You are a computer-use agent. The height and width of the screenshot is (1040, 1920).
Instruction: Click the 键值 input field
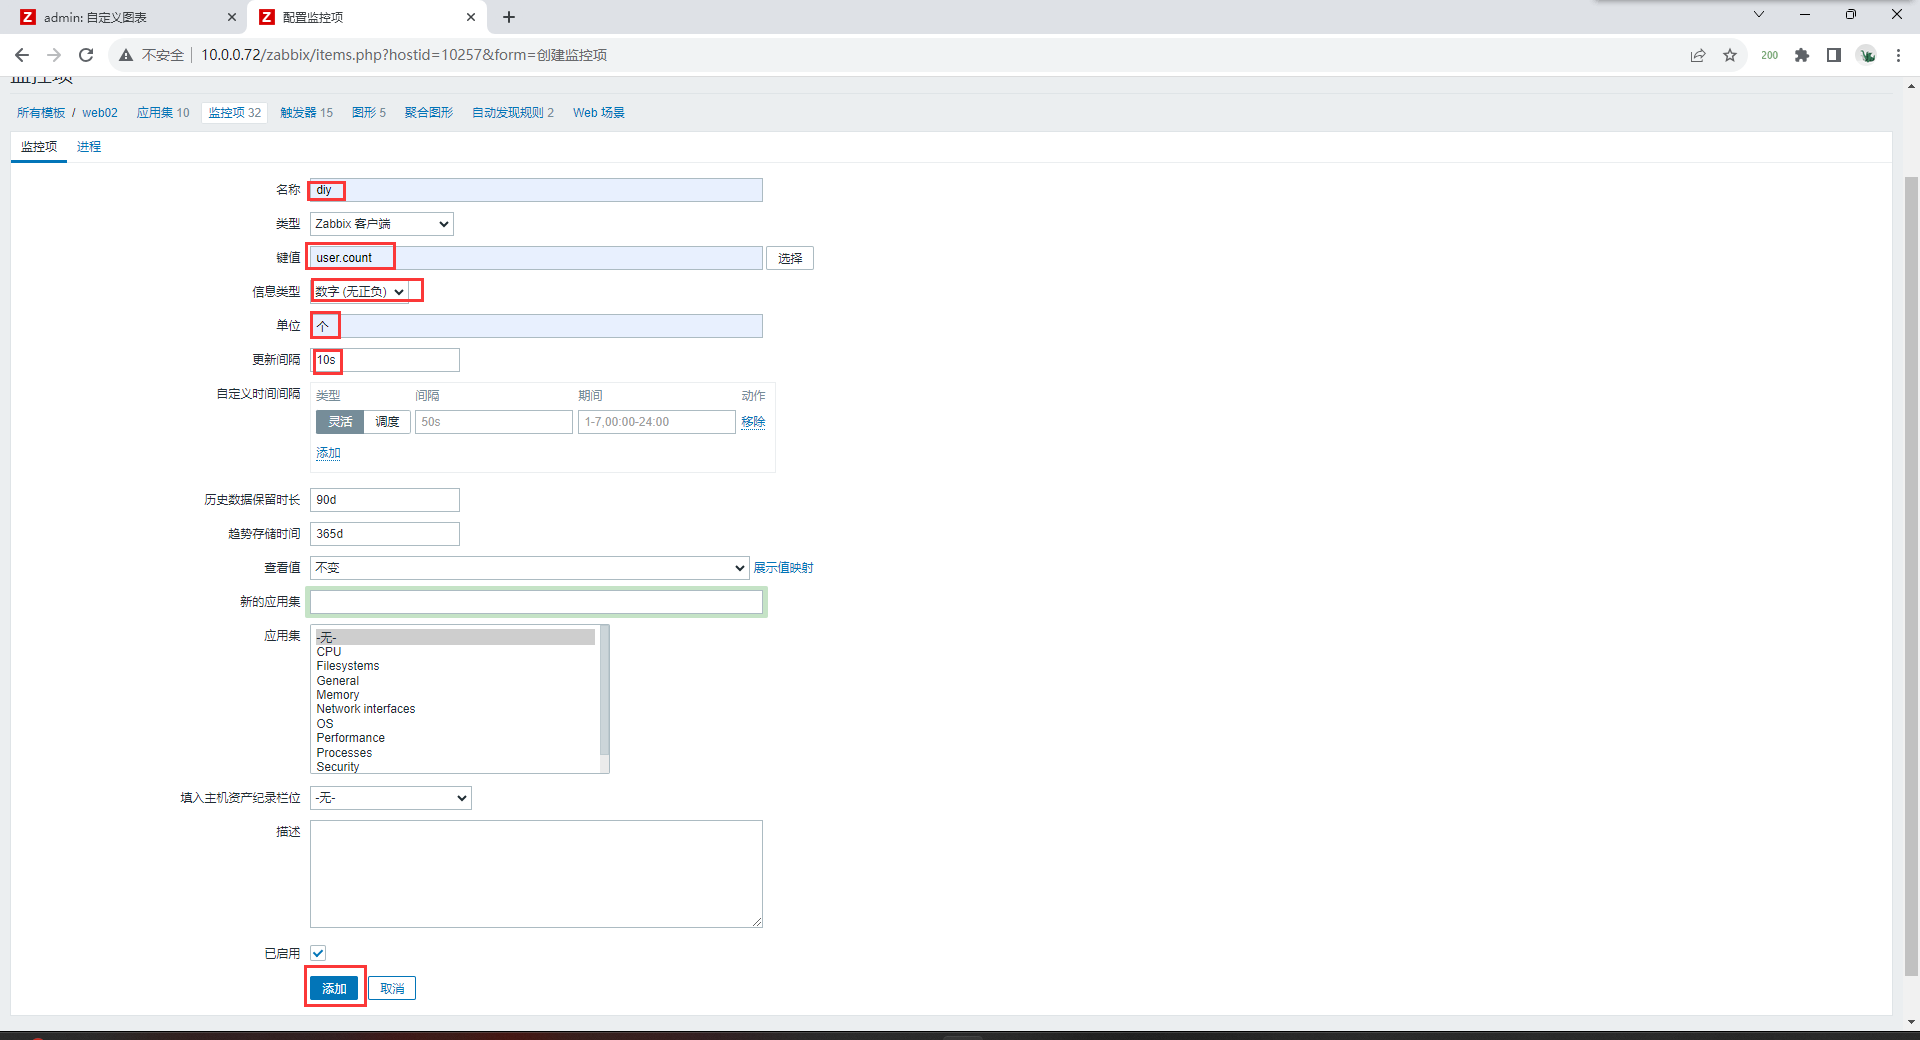coord(536,258)
